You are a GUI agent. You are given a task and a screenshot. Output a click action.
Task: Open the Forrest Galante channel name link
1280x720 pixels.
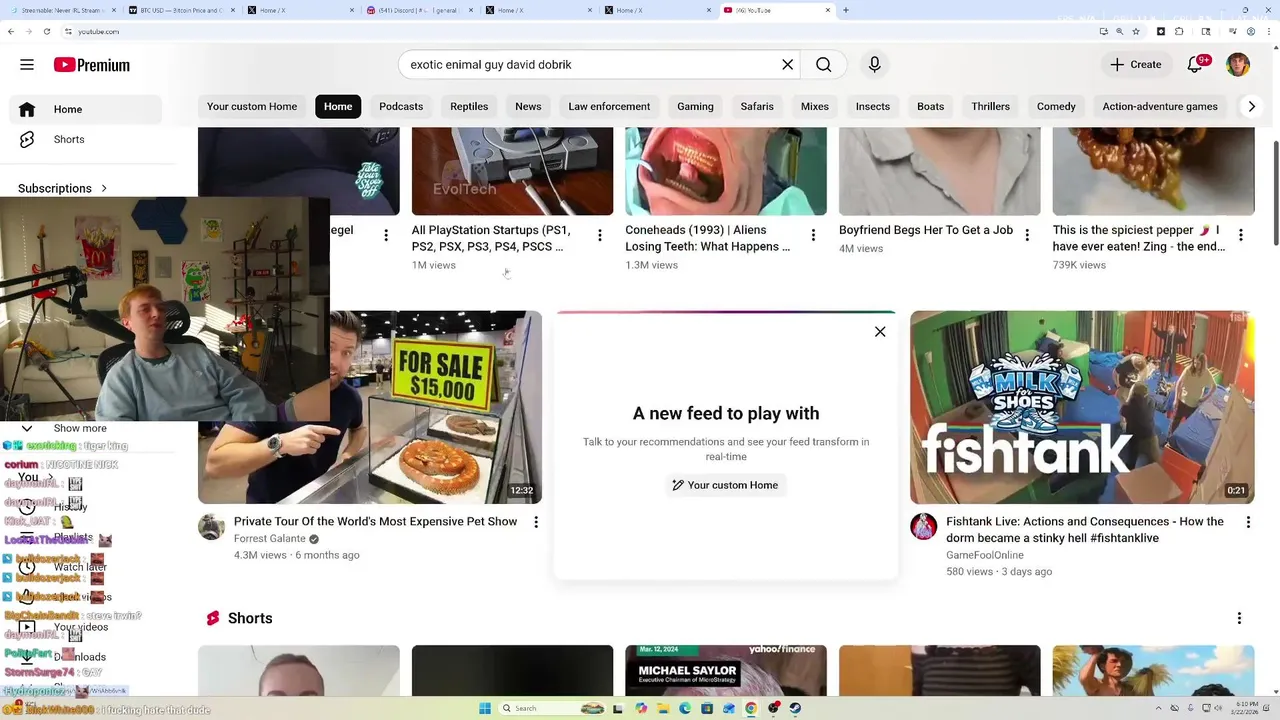tap(270, 539)
